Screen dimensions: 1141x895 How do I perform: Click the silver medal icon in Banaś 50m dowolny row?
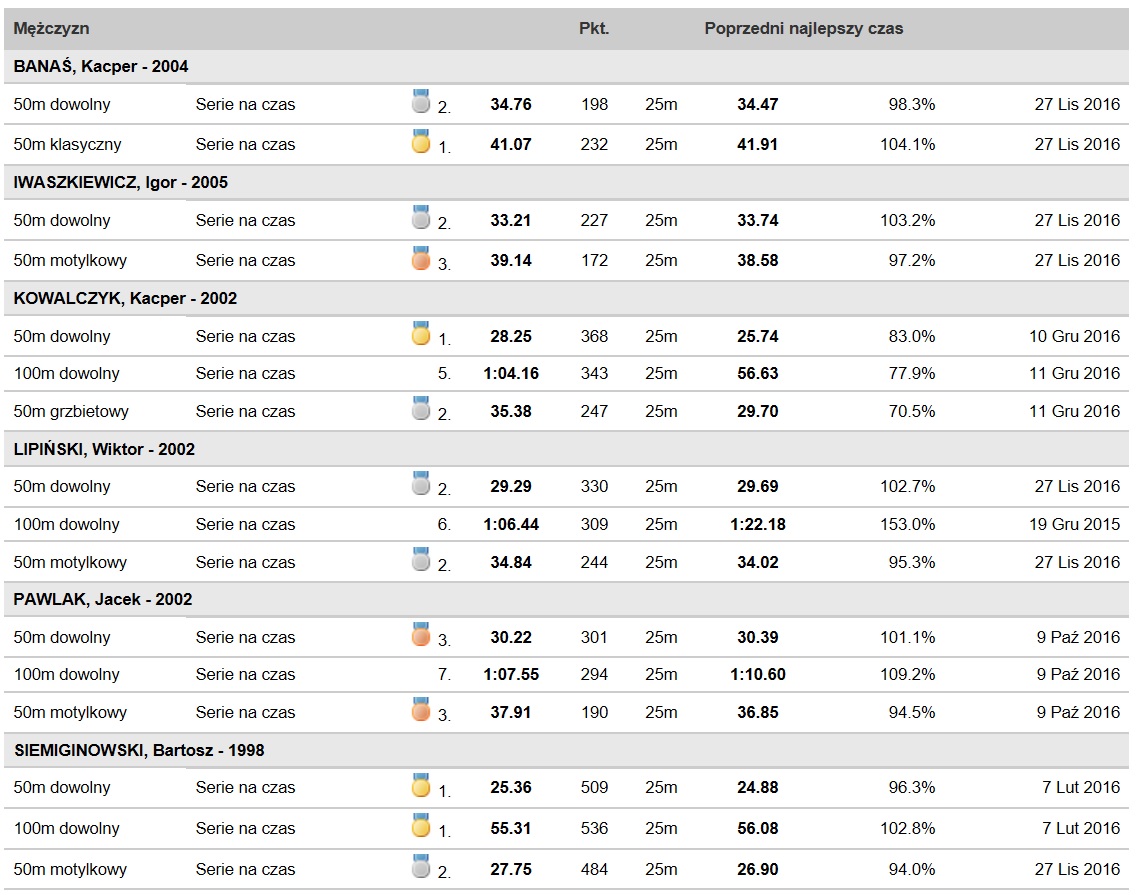421,101
